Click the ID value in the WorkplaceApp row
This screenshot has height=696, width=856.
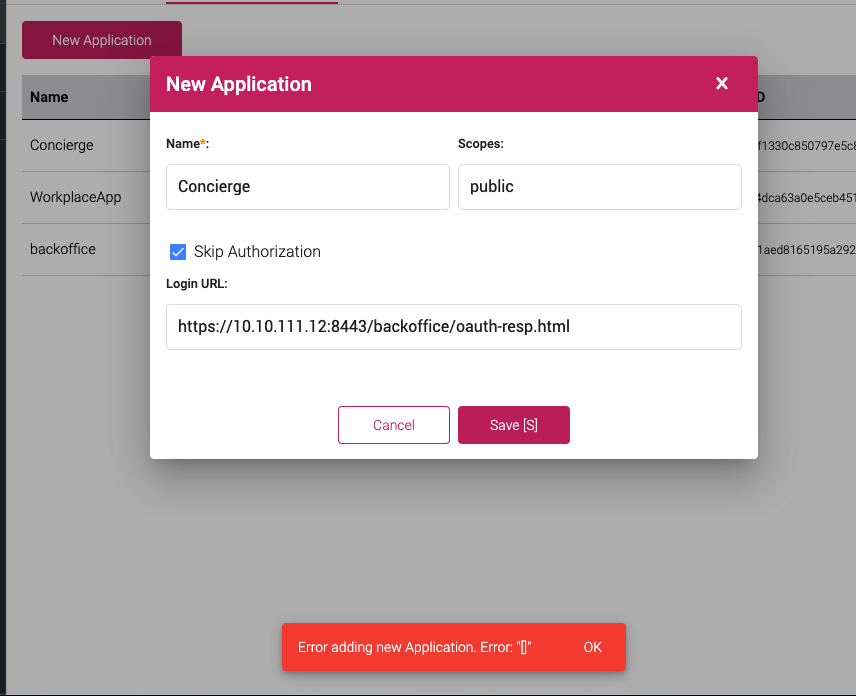point(806,198)
